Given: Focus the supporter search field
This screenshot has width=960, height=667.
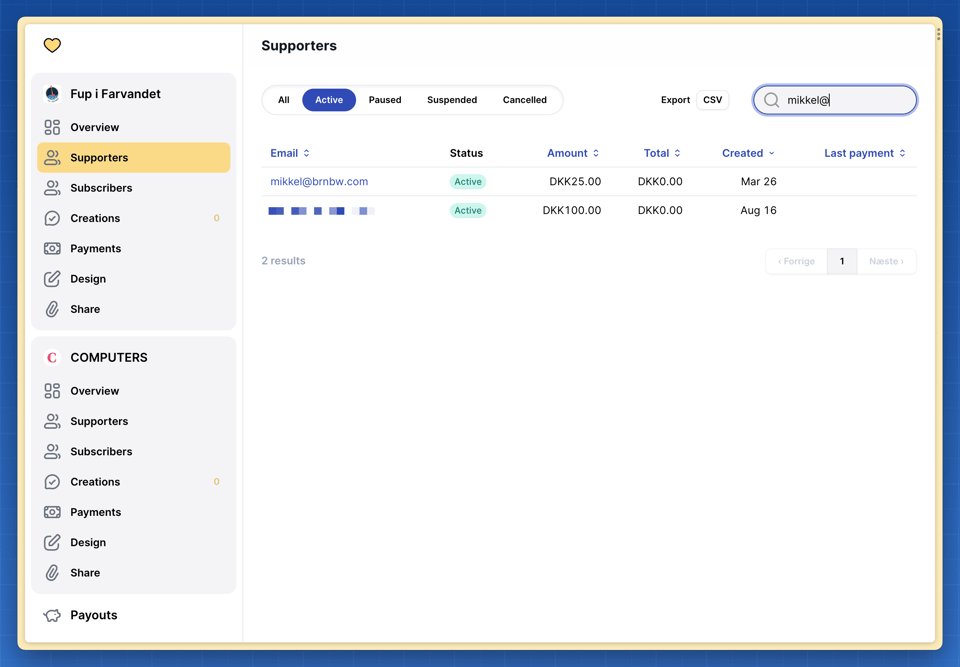Looking at the screenshot, I should point(835,100).
